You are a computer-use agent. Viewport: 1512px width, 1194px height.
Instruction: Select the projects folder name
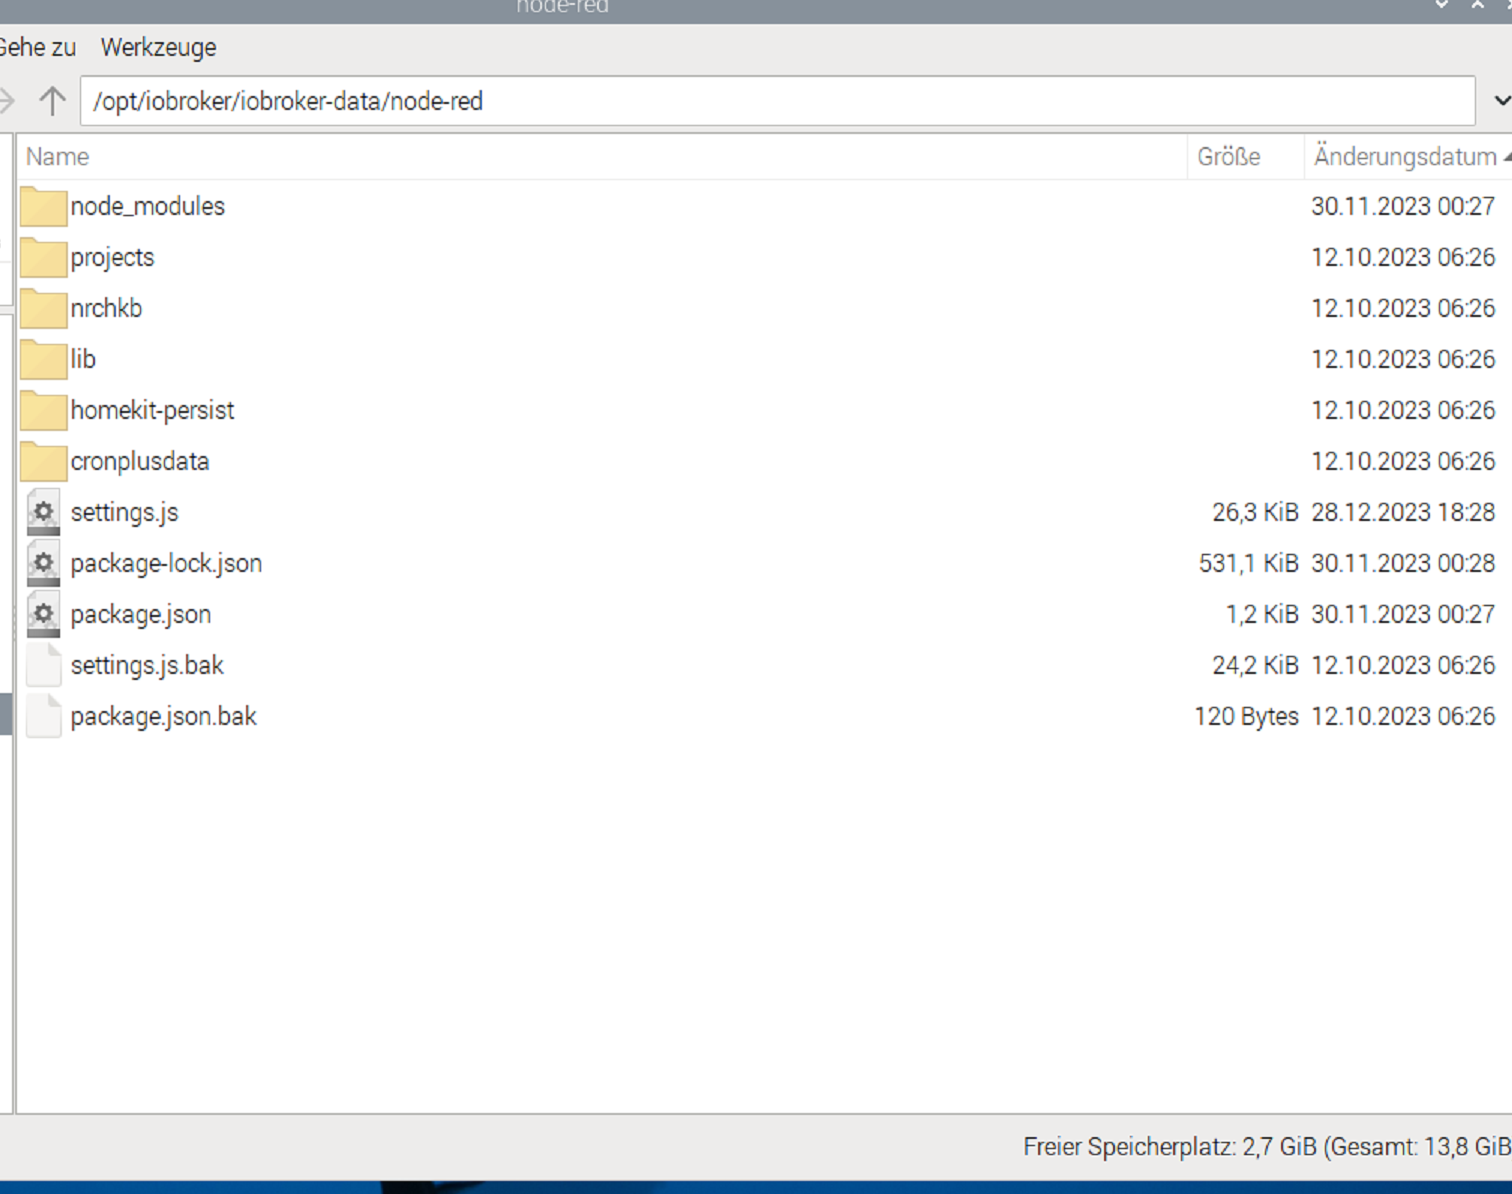coord(112,257)
